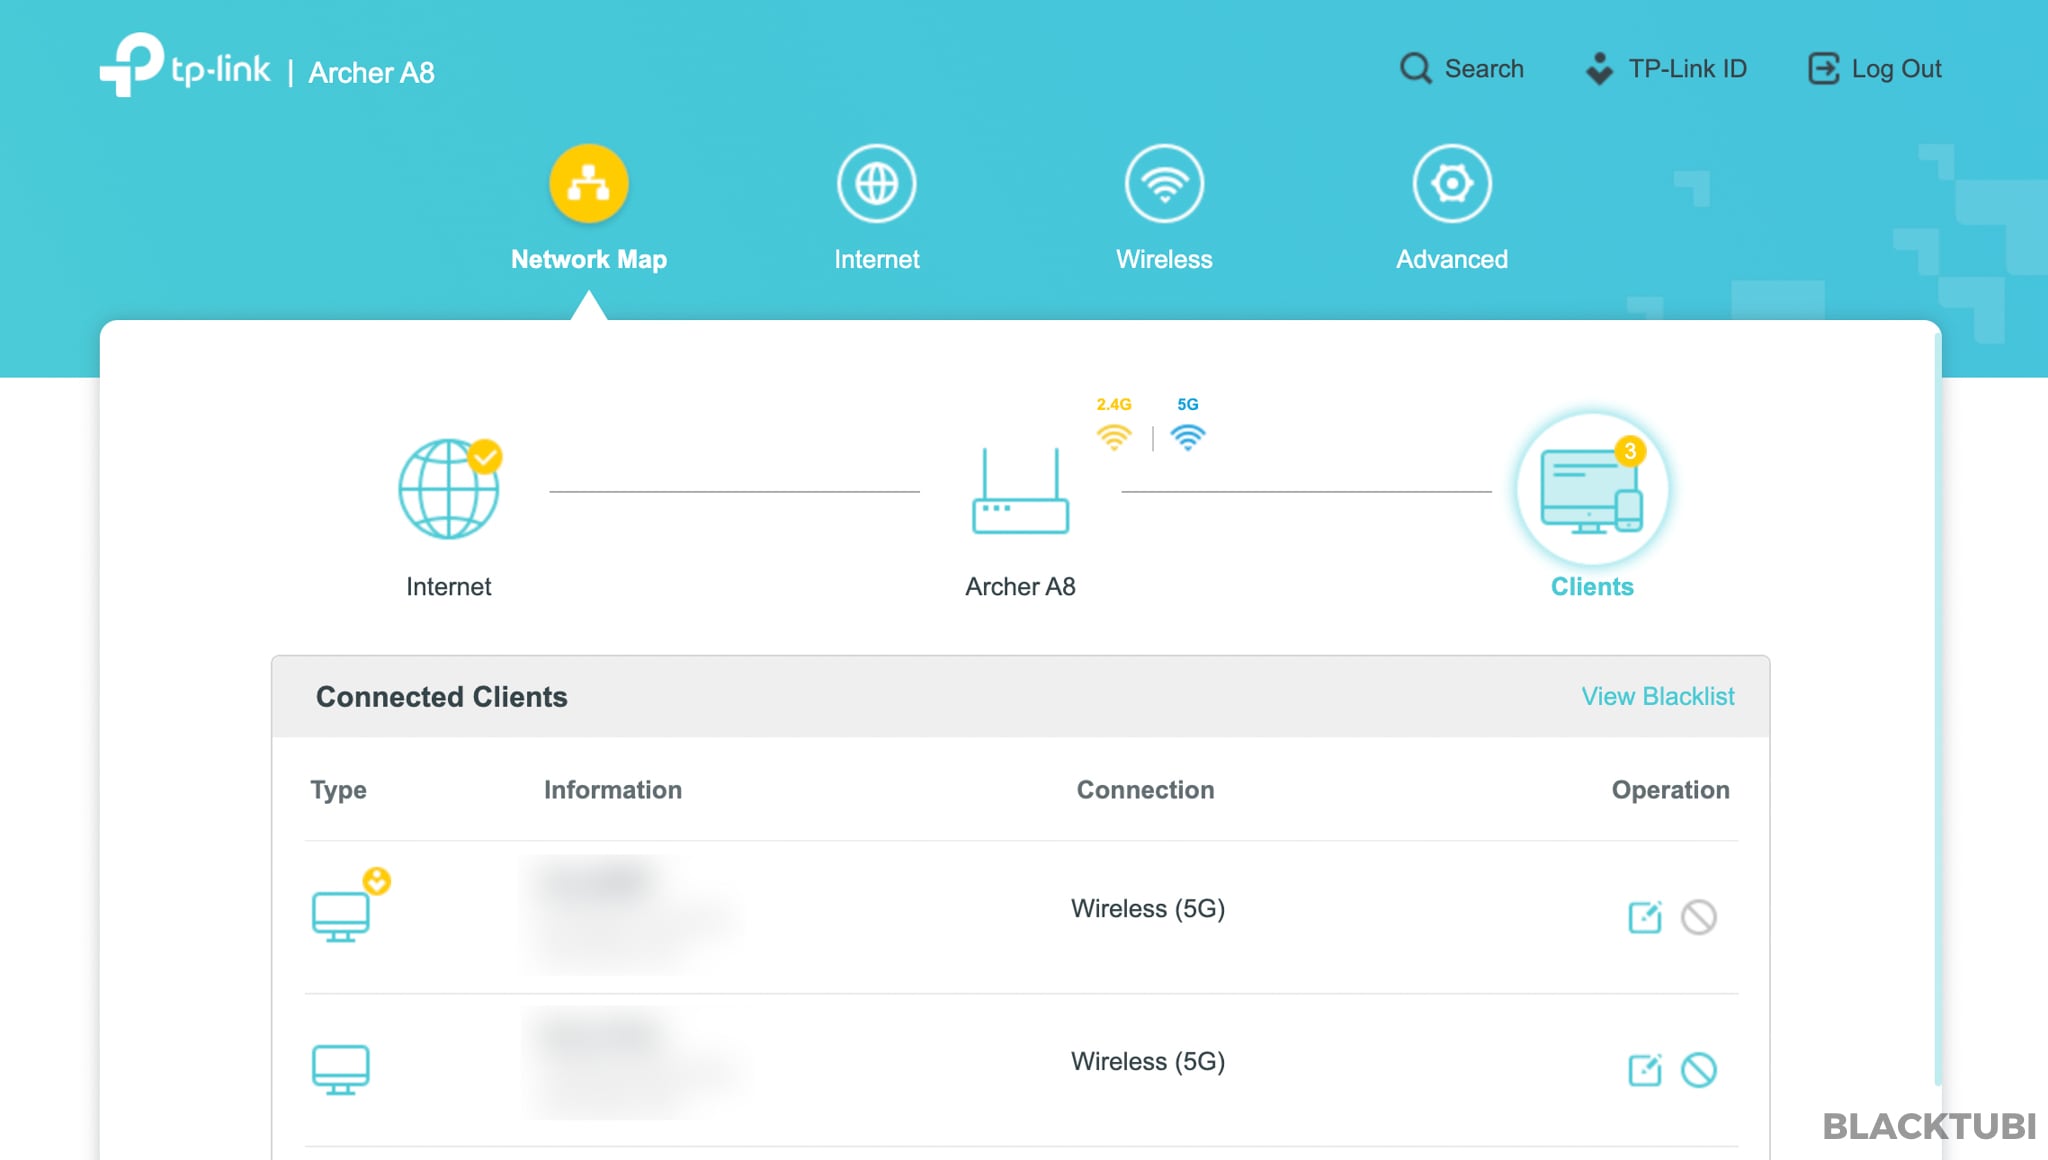Click second row's Wireless (5G) text
2048x1160 pixels.
1148,1061
